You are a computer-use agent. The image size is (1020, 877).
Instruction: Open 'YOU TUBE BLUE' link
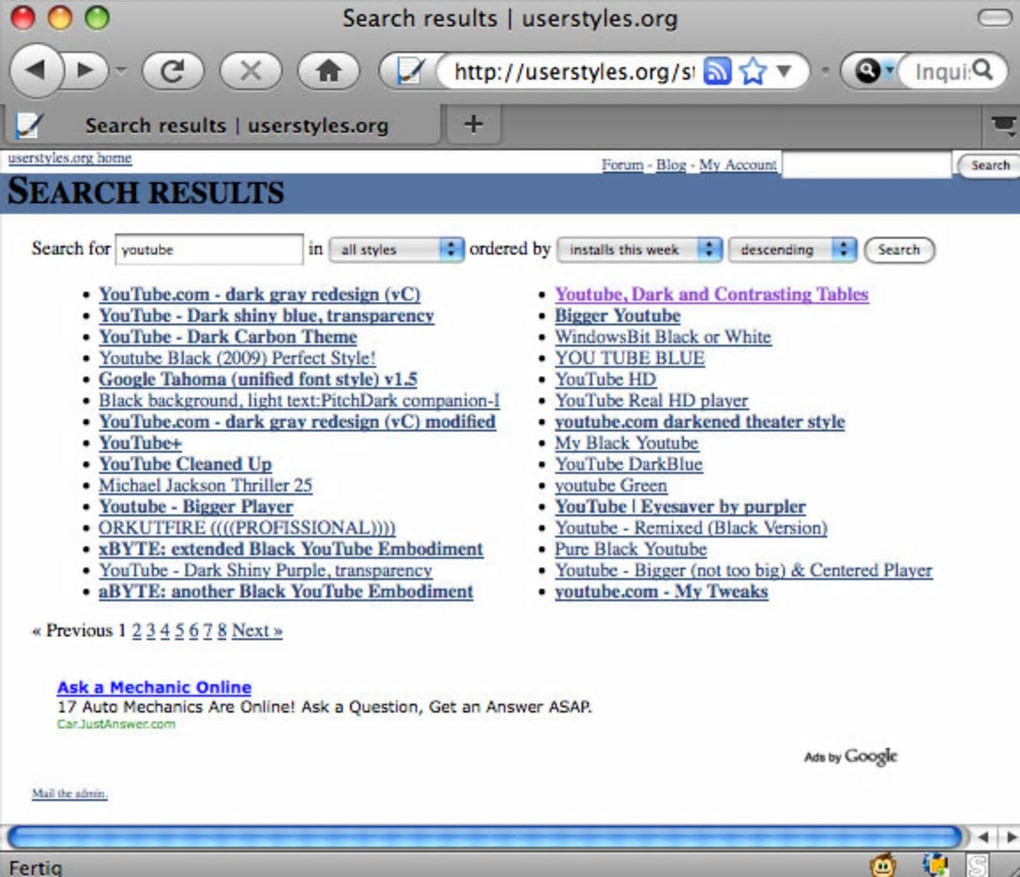coord(630,358)
